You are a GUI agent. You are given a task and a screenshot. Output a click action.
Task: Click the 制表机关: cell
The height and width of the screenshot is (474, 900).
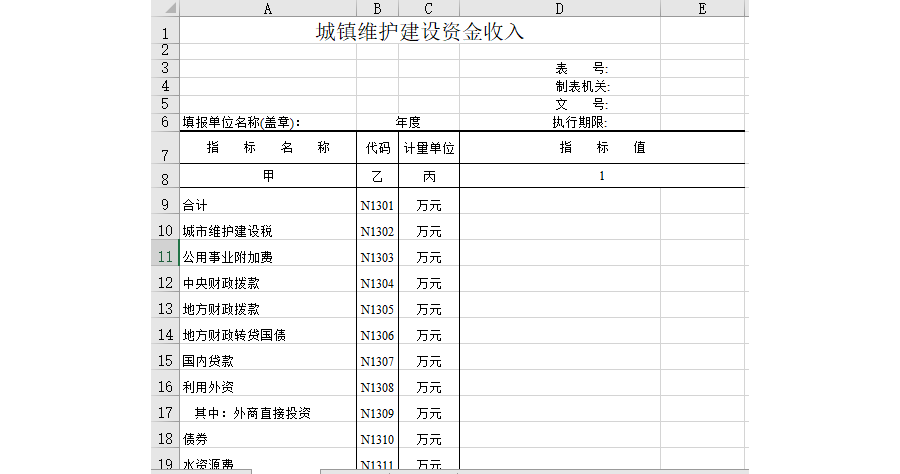(x=560, y=87)
